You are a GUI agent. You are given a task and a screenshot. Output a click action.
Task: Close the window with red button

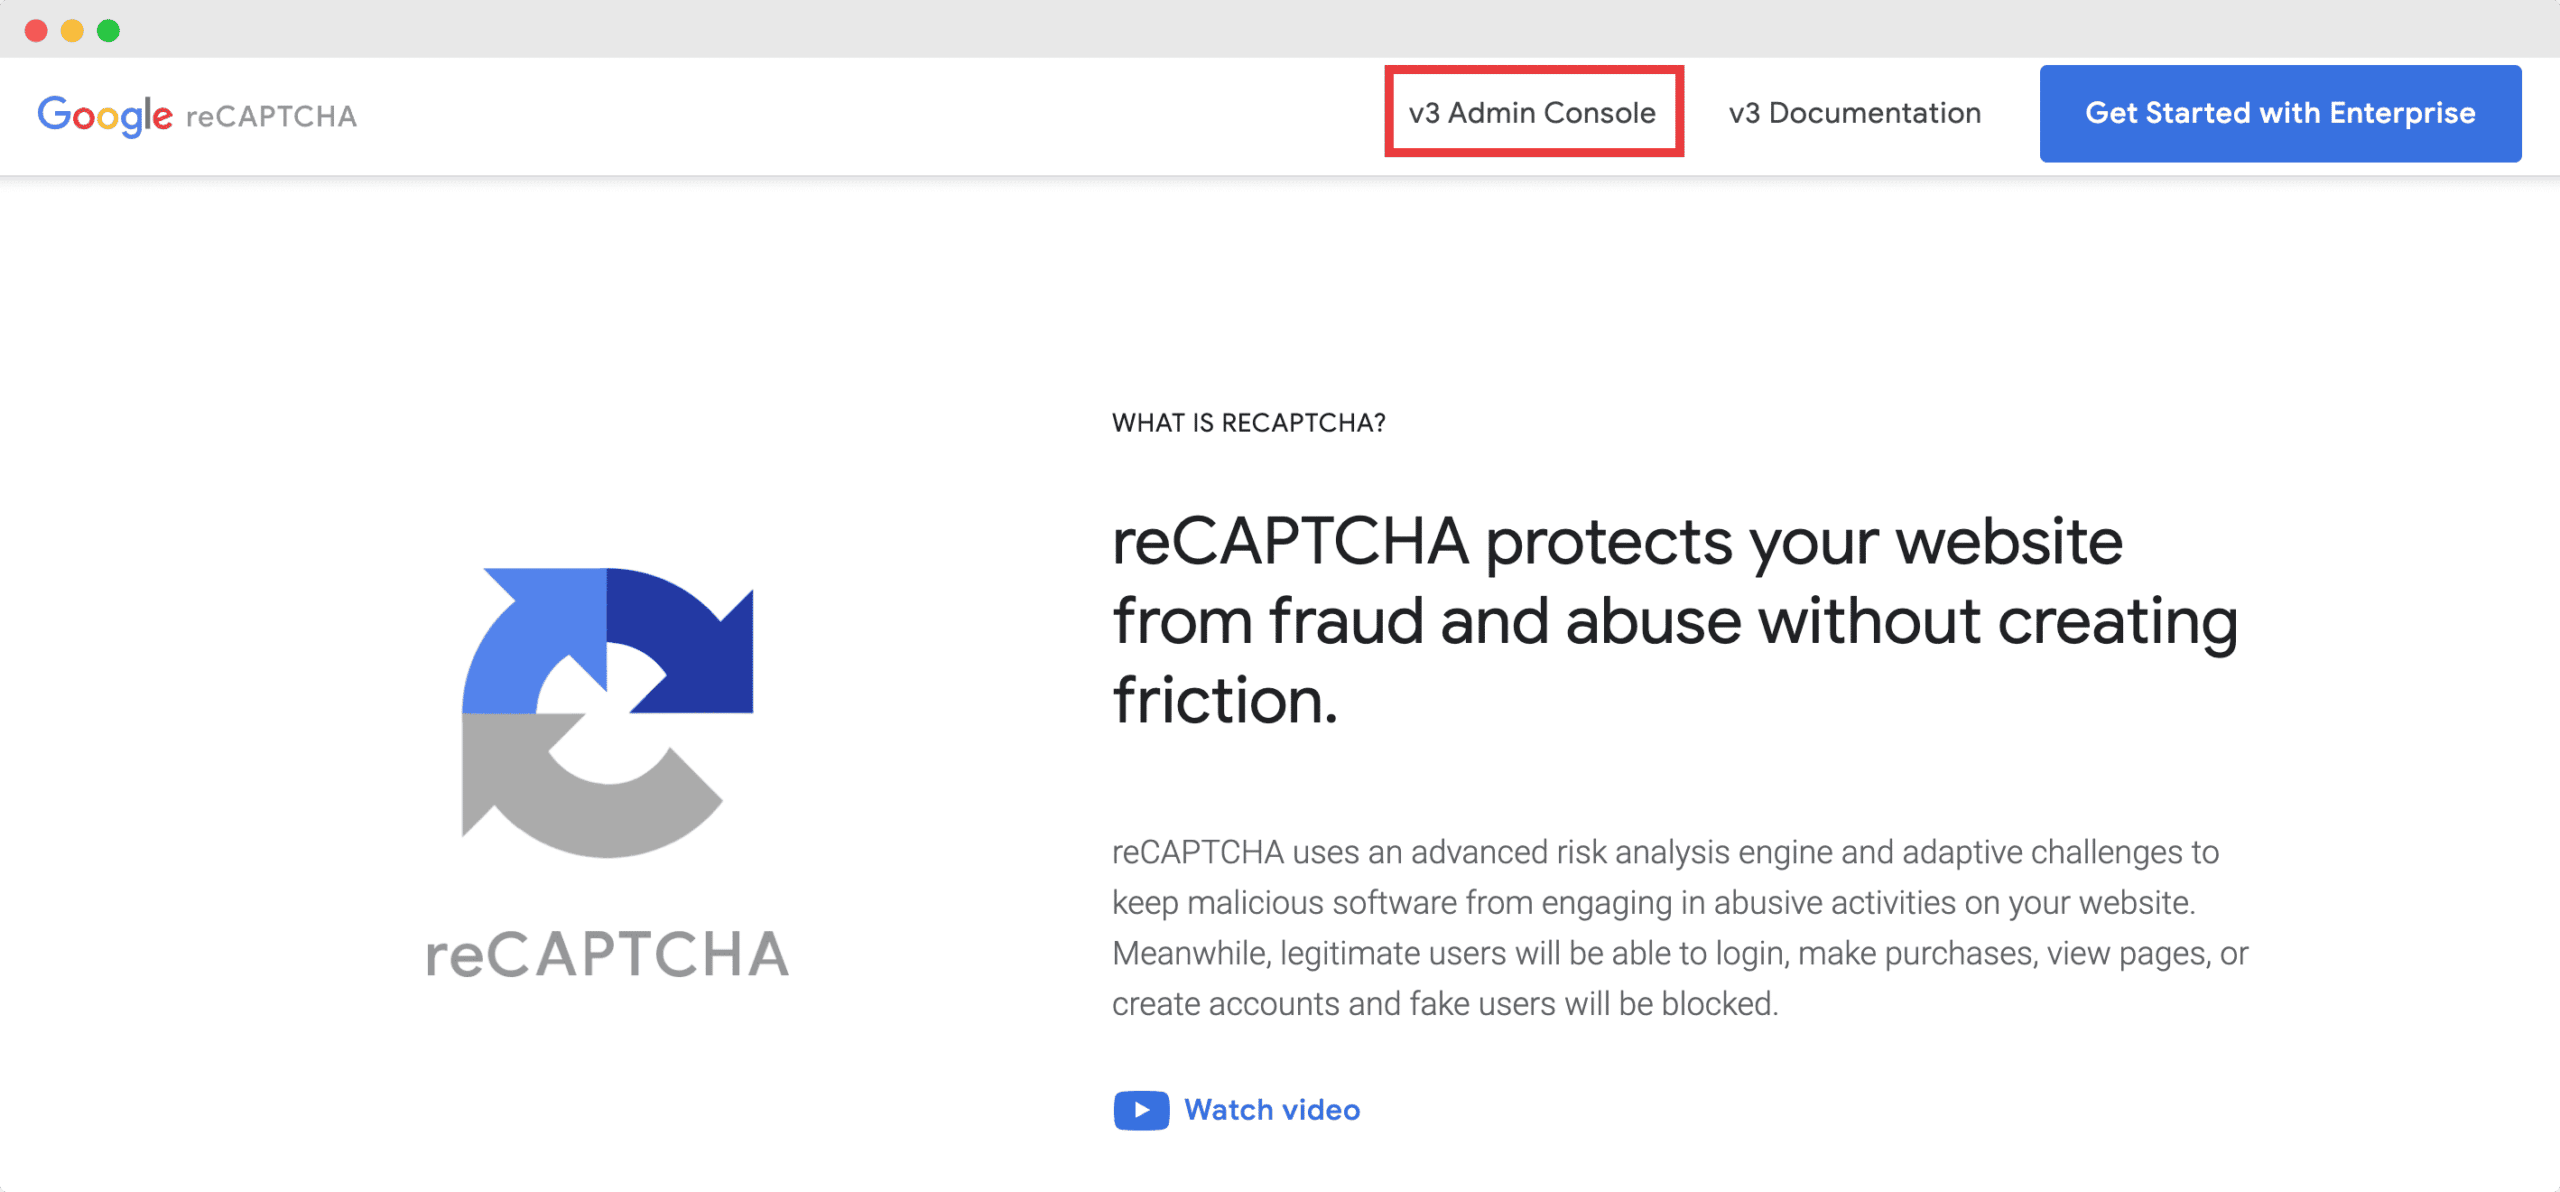(36, 31)
